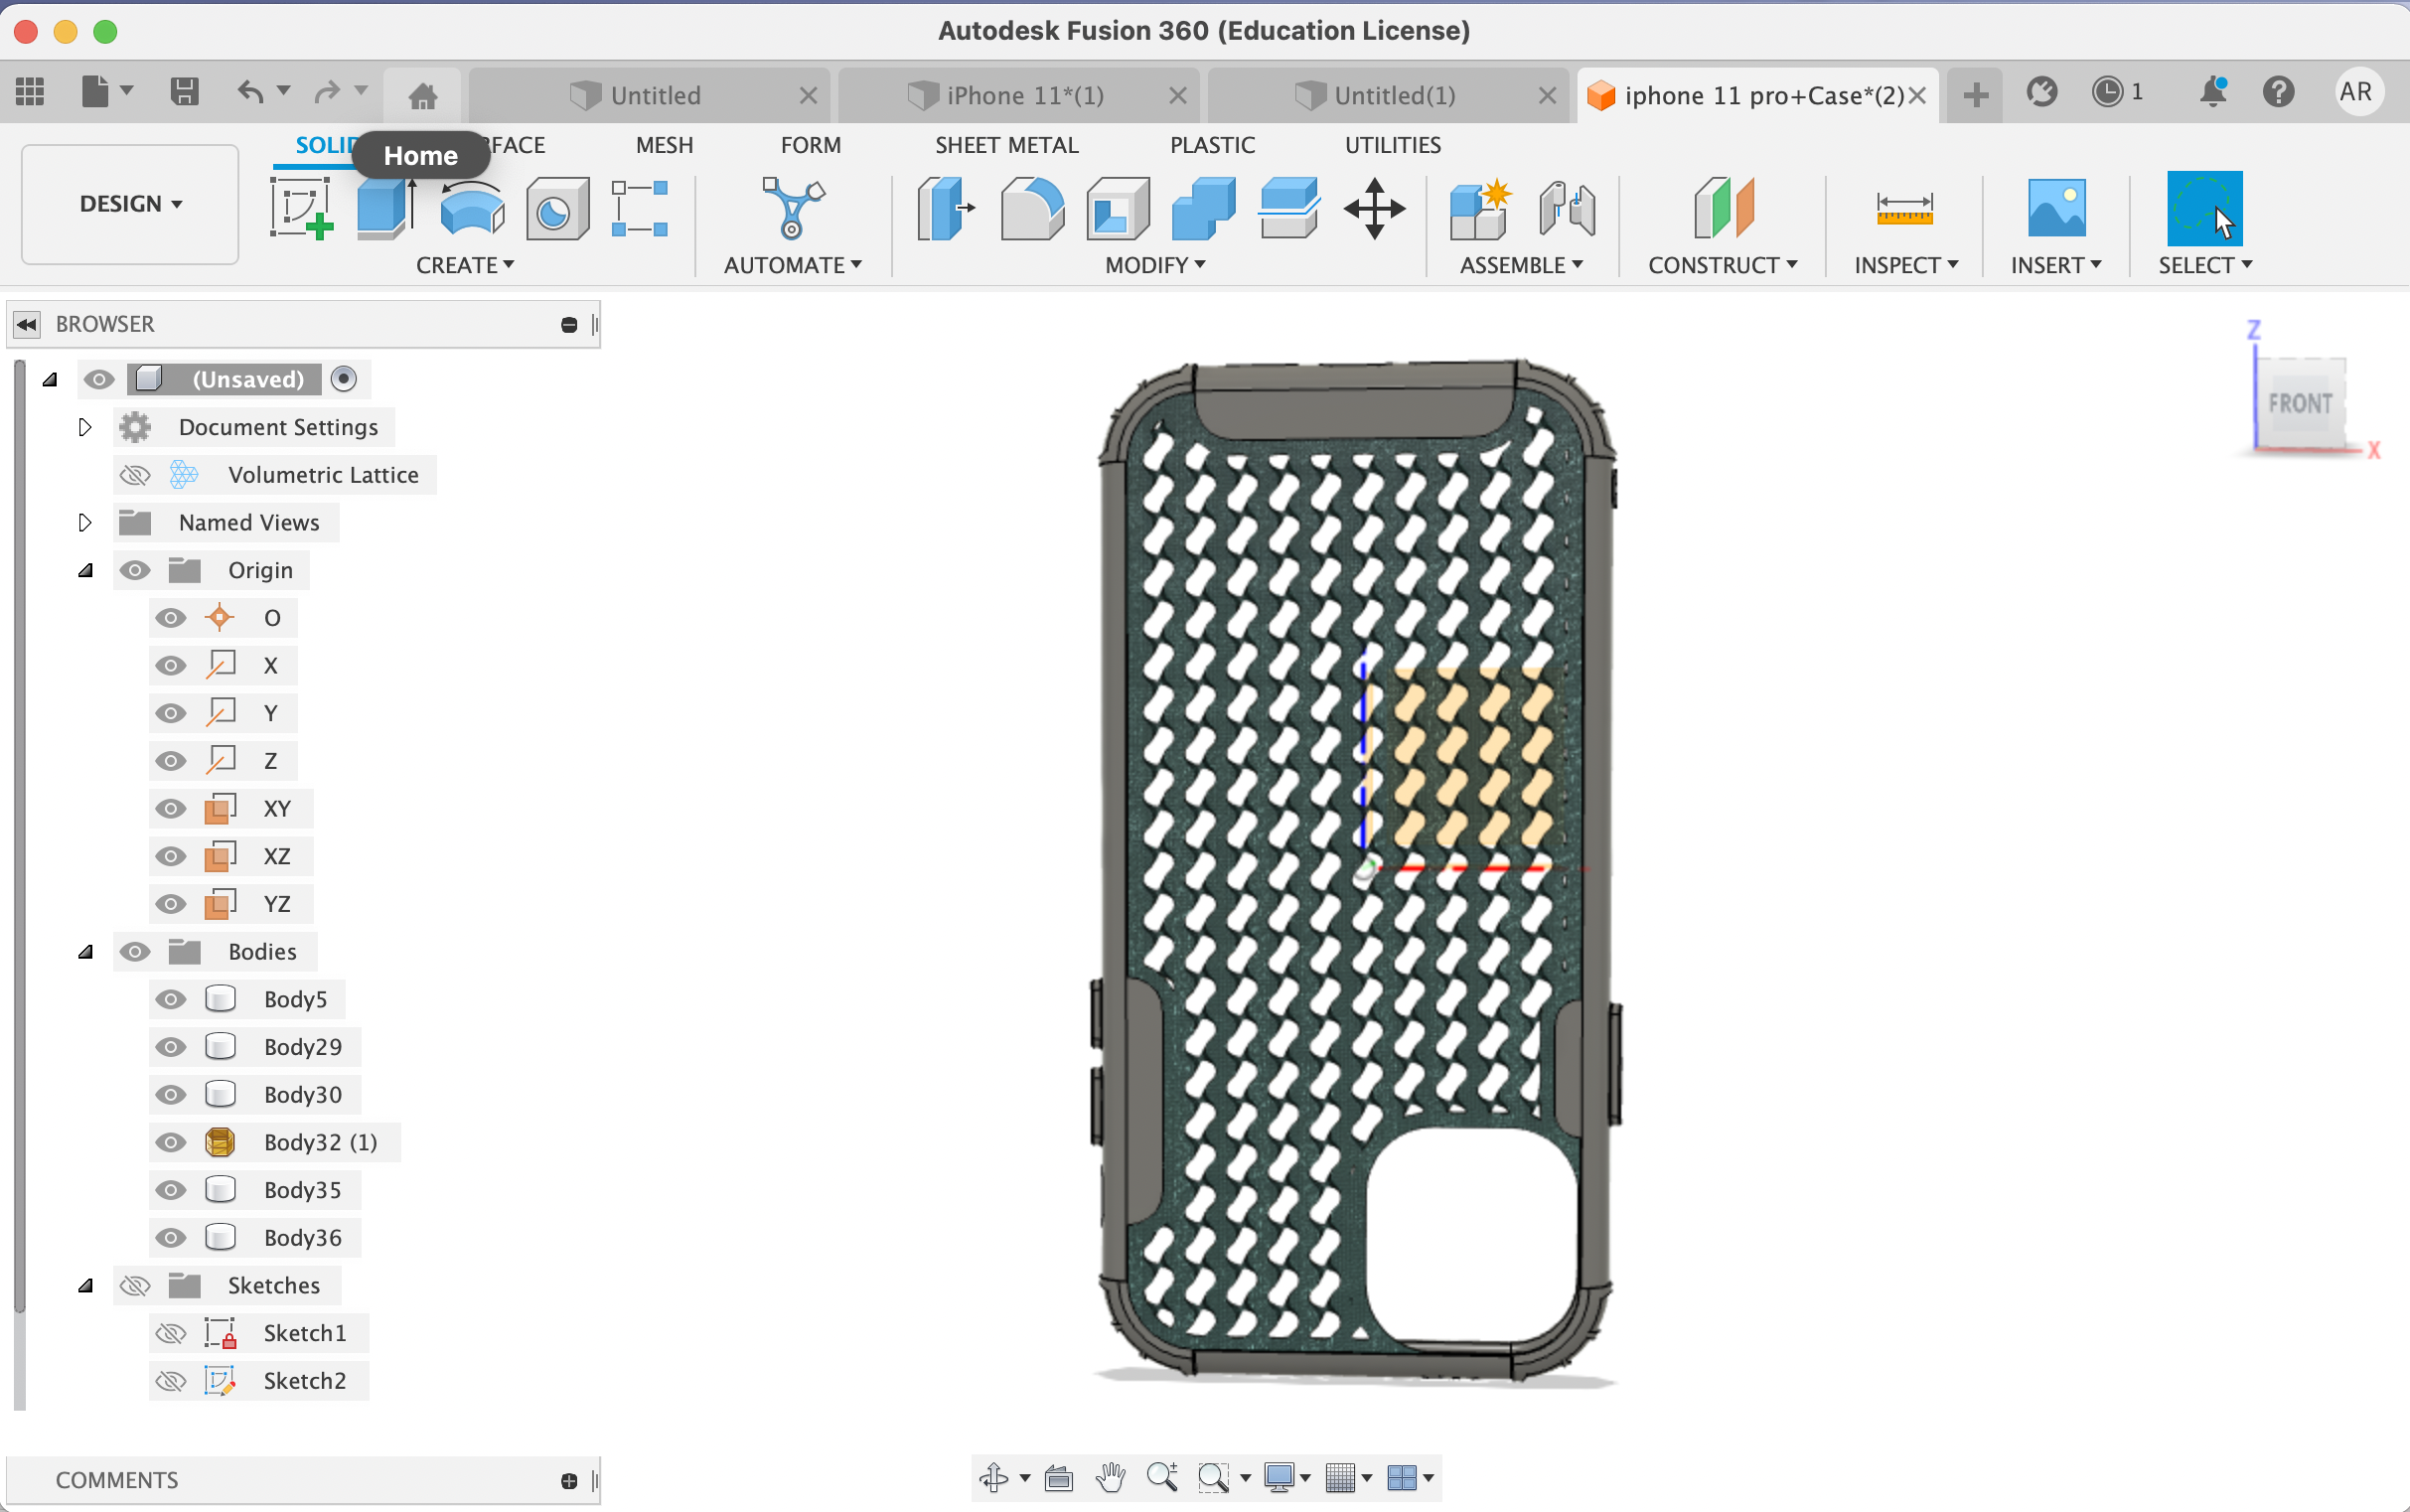Click the Measure ruler icon
The width and height of the screenshot is (2410, 1512).
1904,208
